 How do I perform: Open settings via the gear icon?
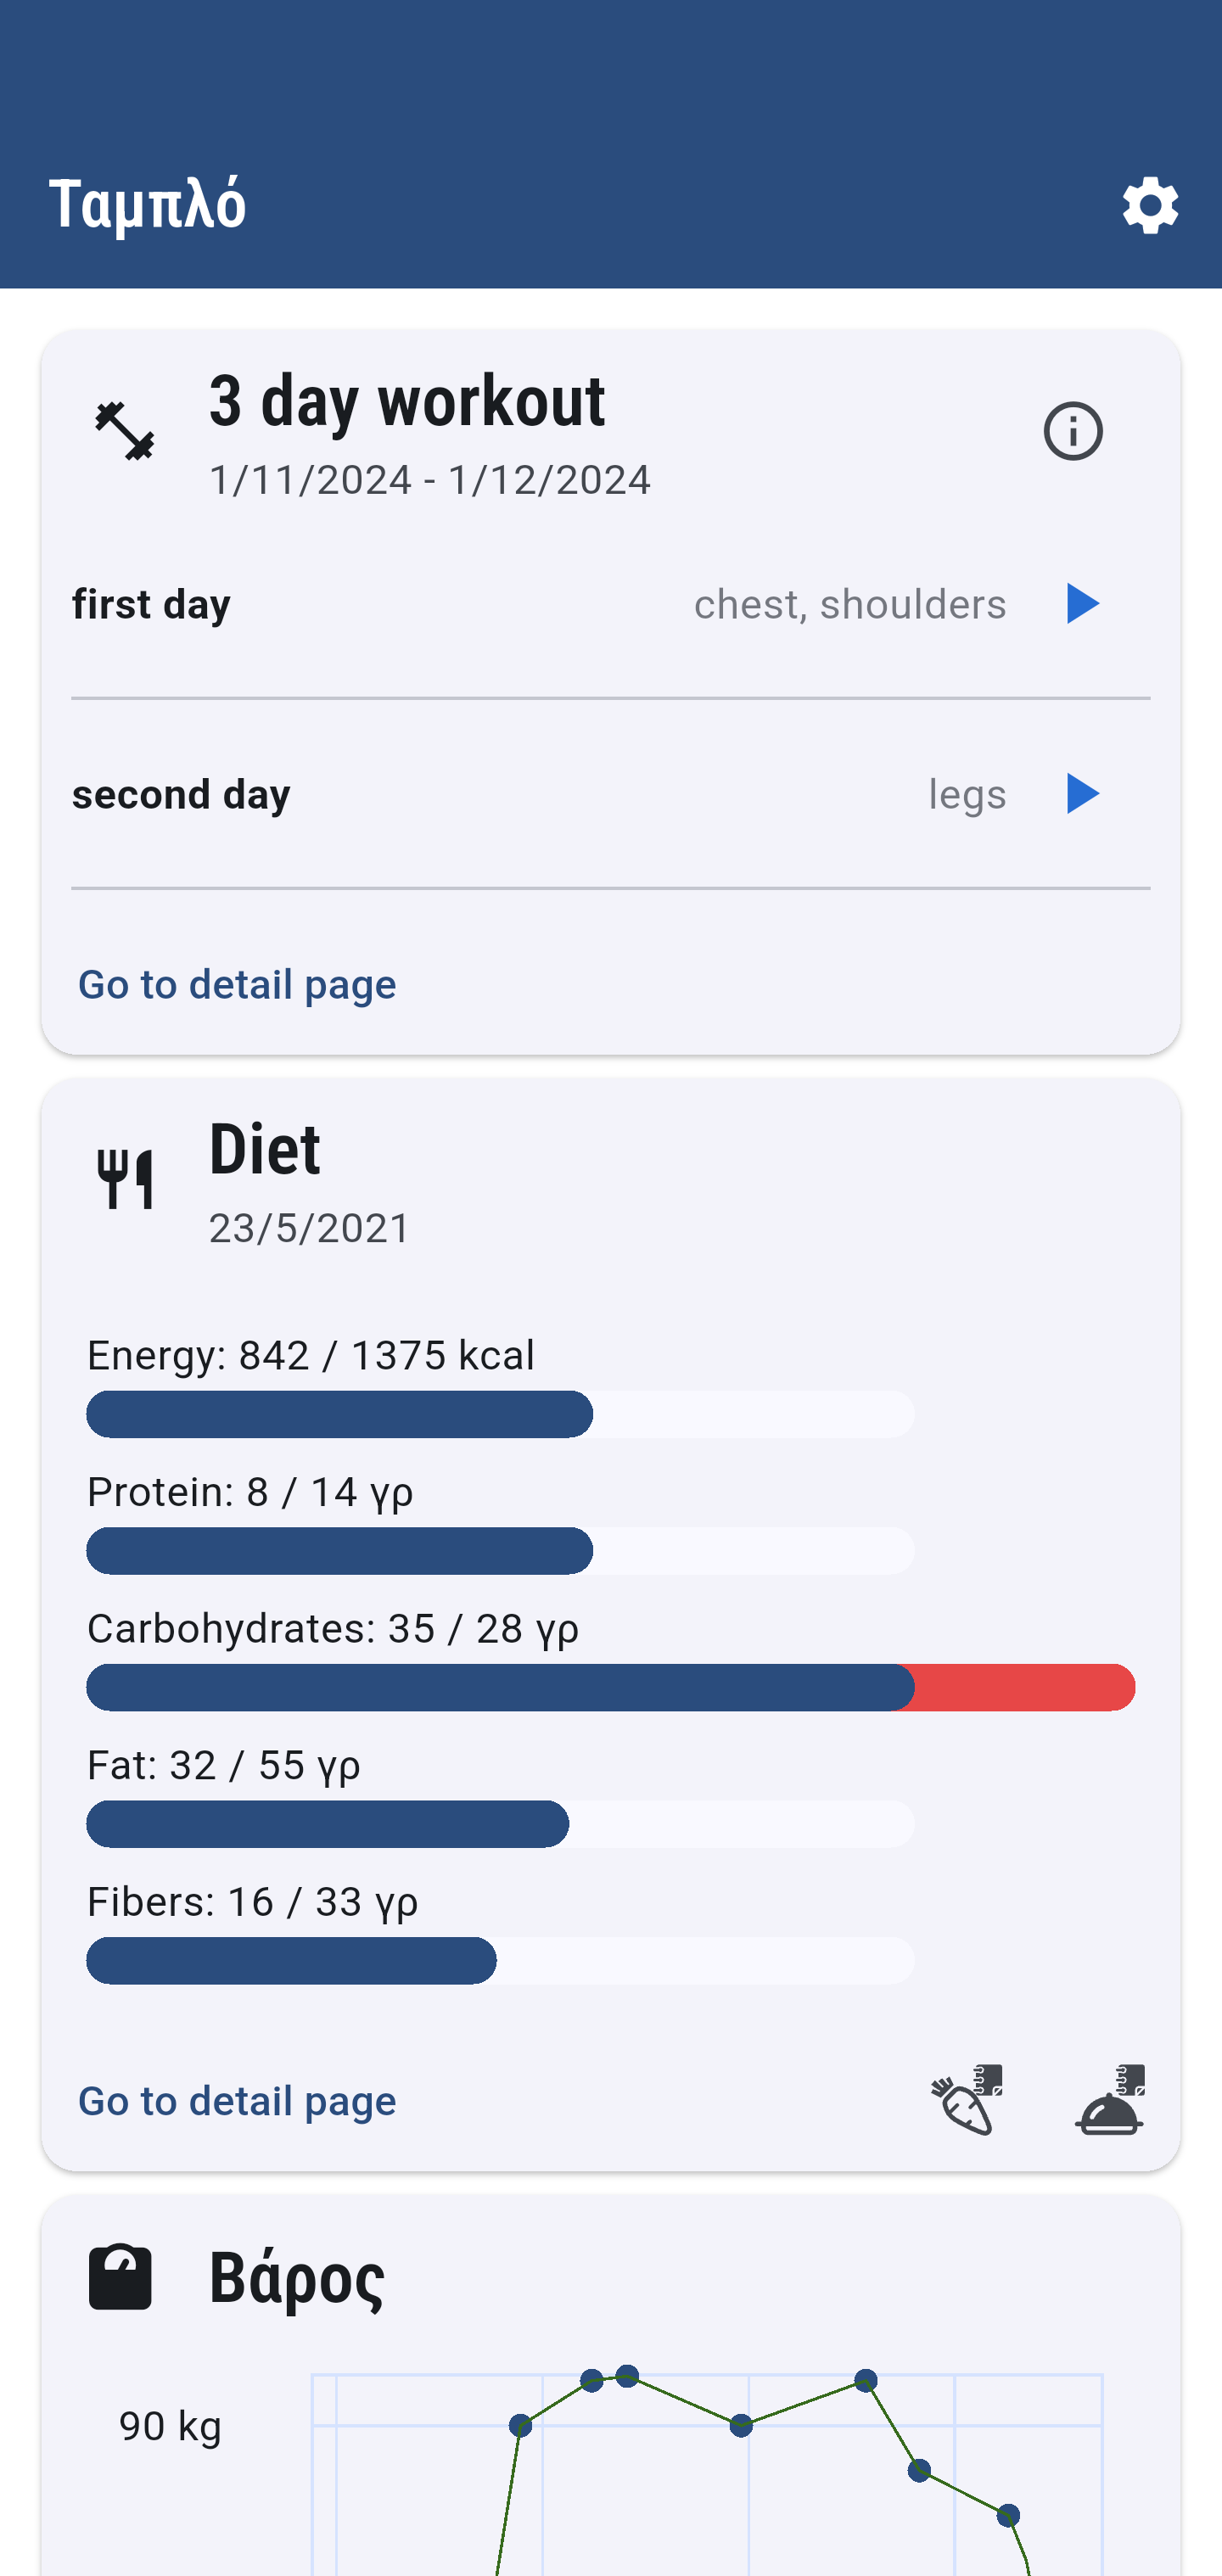tap(1150, 206)
